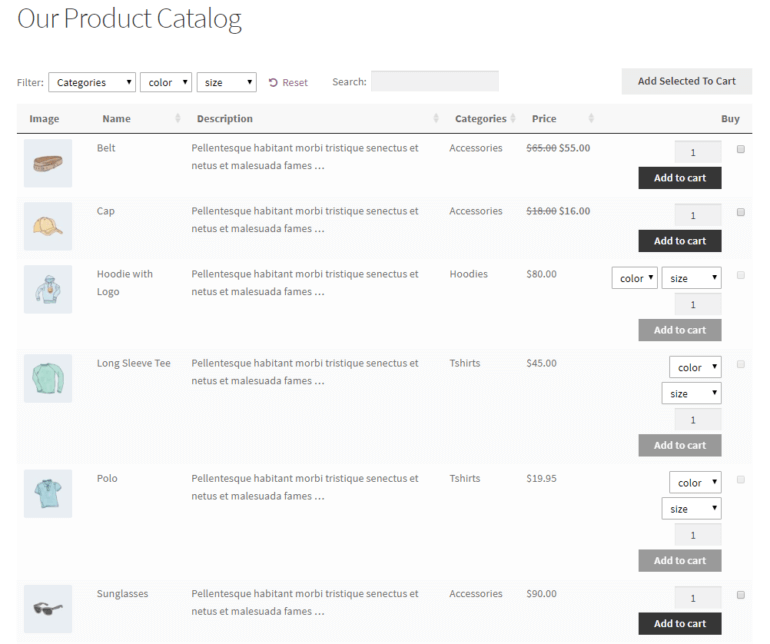
Task: Click the Buy column header
Action: [730, 118]
